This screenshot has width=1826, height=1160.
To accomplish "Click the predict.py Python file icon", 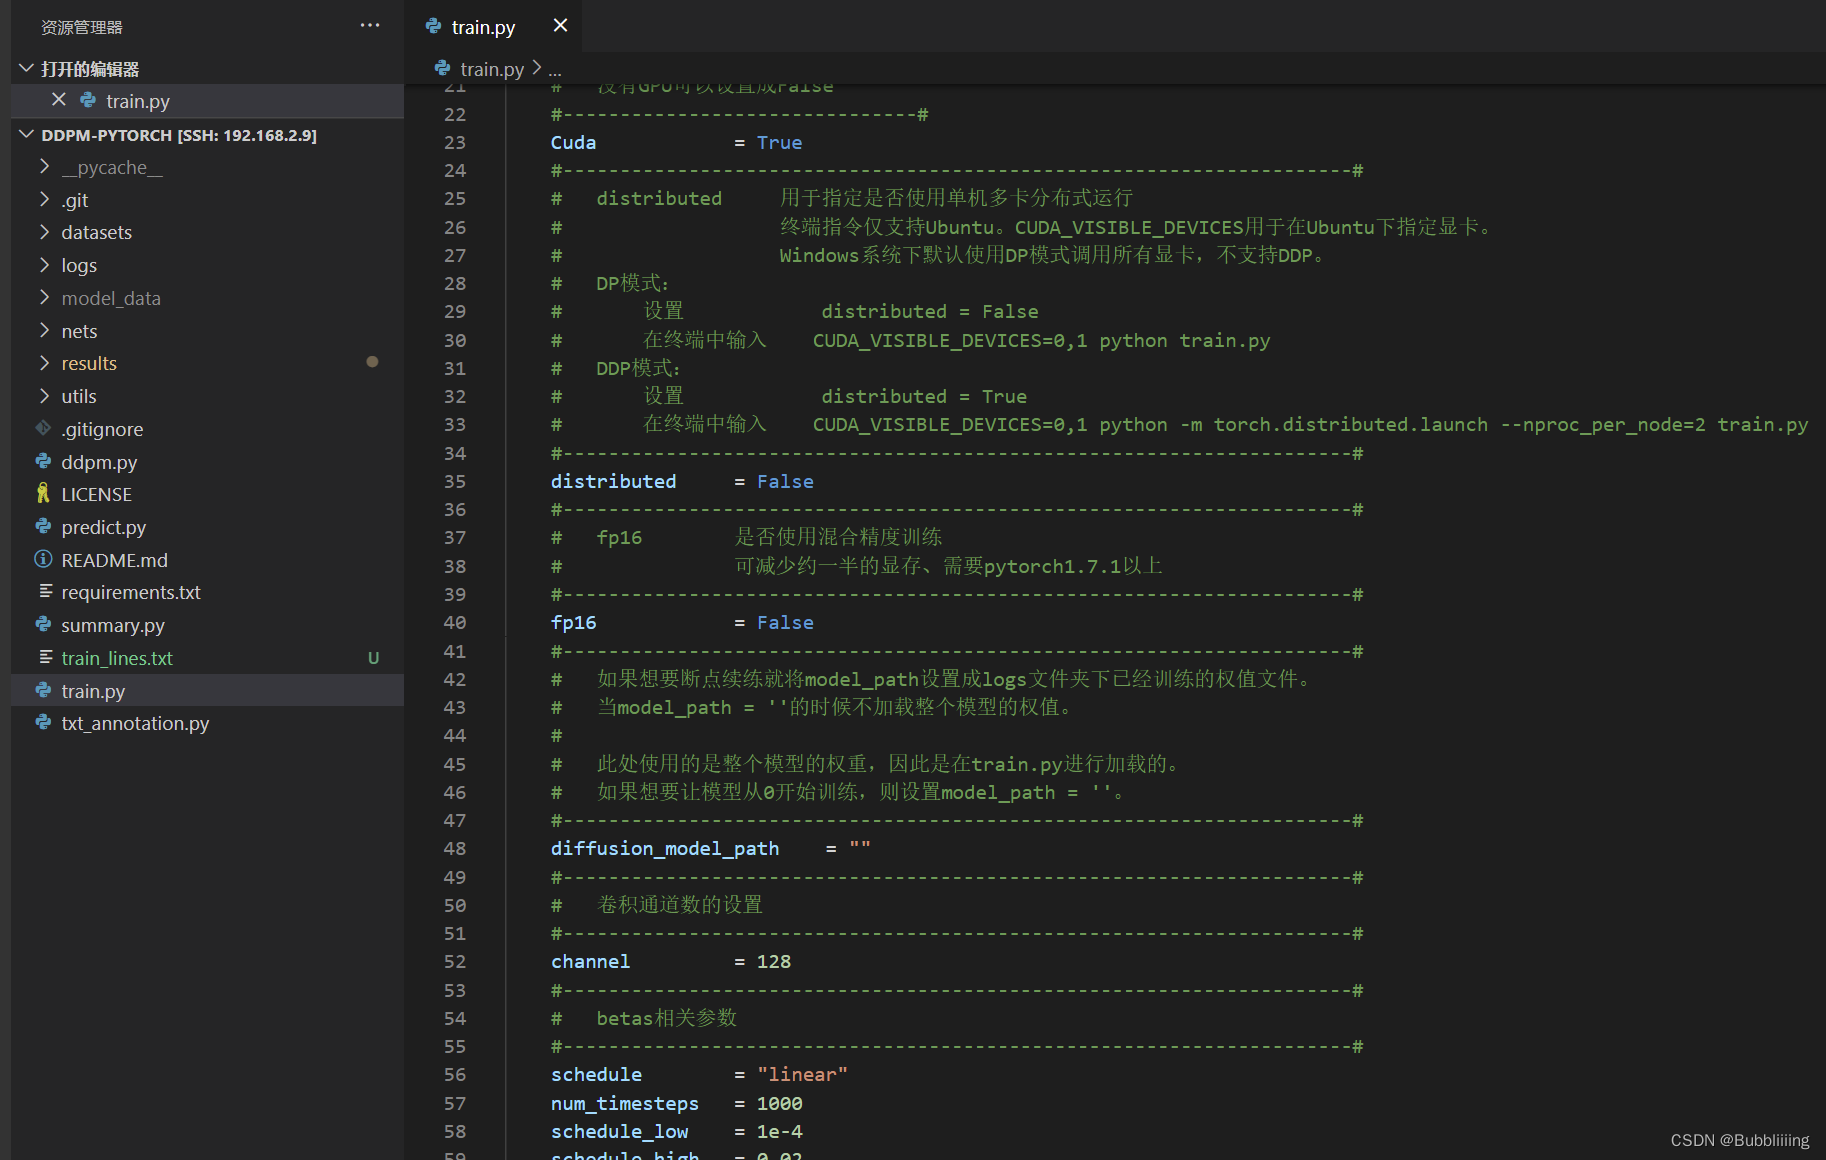I will 43,527.
